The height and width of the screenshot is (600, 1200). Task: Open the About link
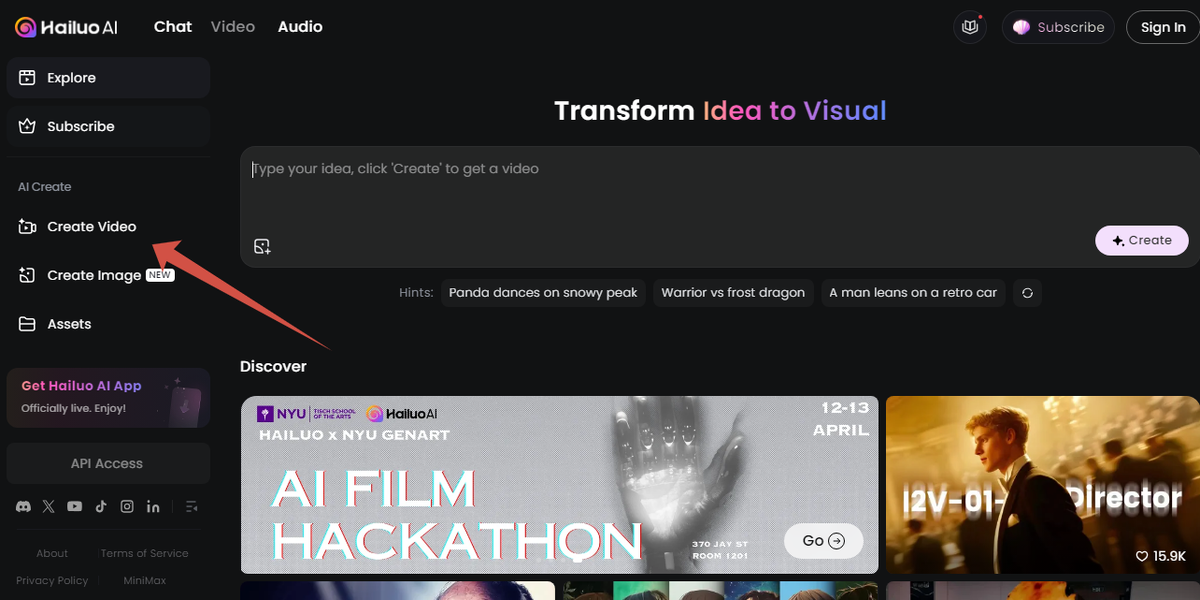[x=52, y=553]
